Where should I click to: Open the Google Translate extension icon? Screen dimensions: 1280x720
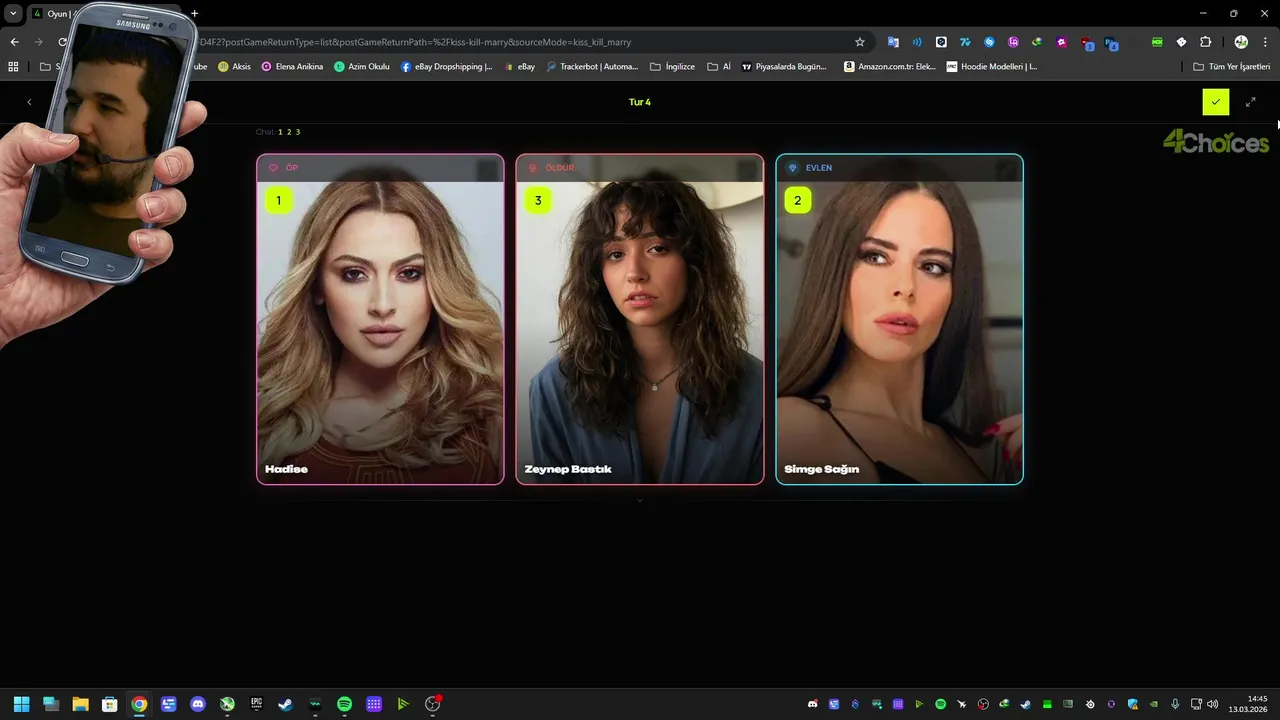(x=893, y=42)
